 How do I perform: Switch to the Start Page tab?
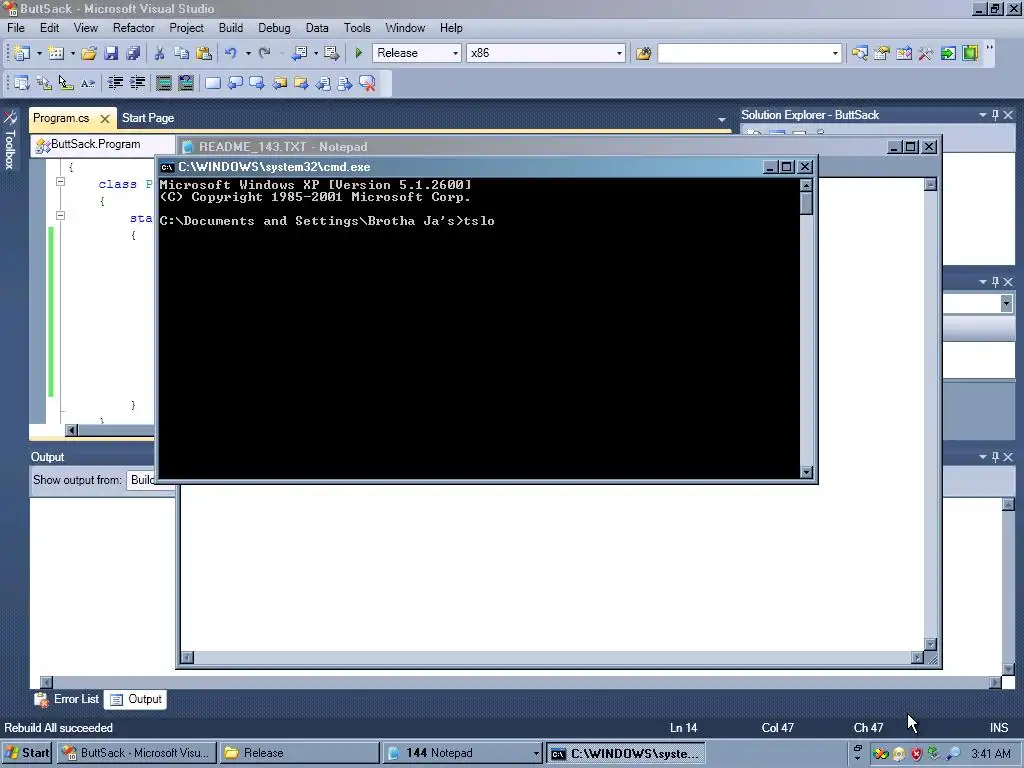coord(148,118)
